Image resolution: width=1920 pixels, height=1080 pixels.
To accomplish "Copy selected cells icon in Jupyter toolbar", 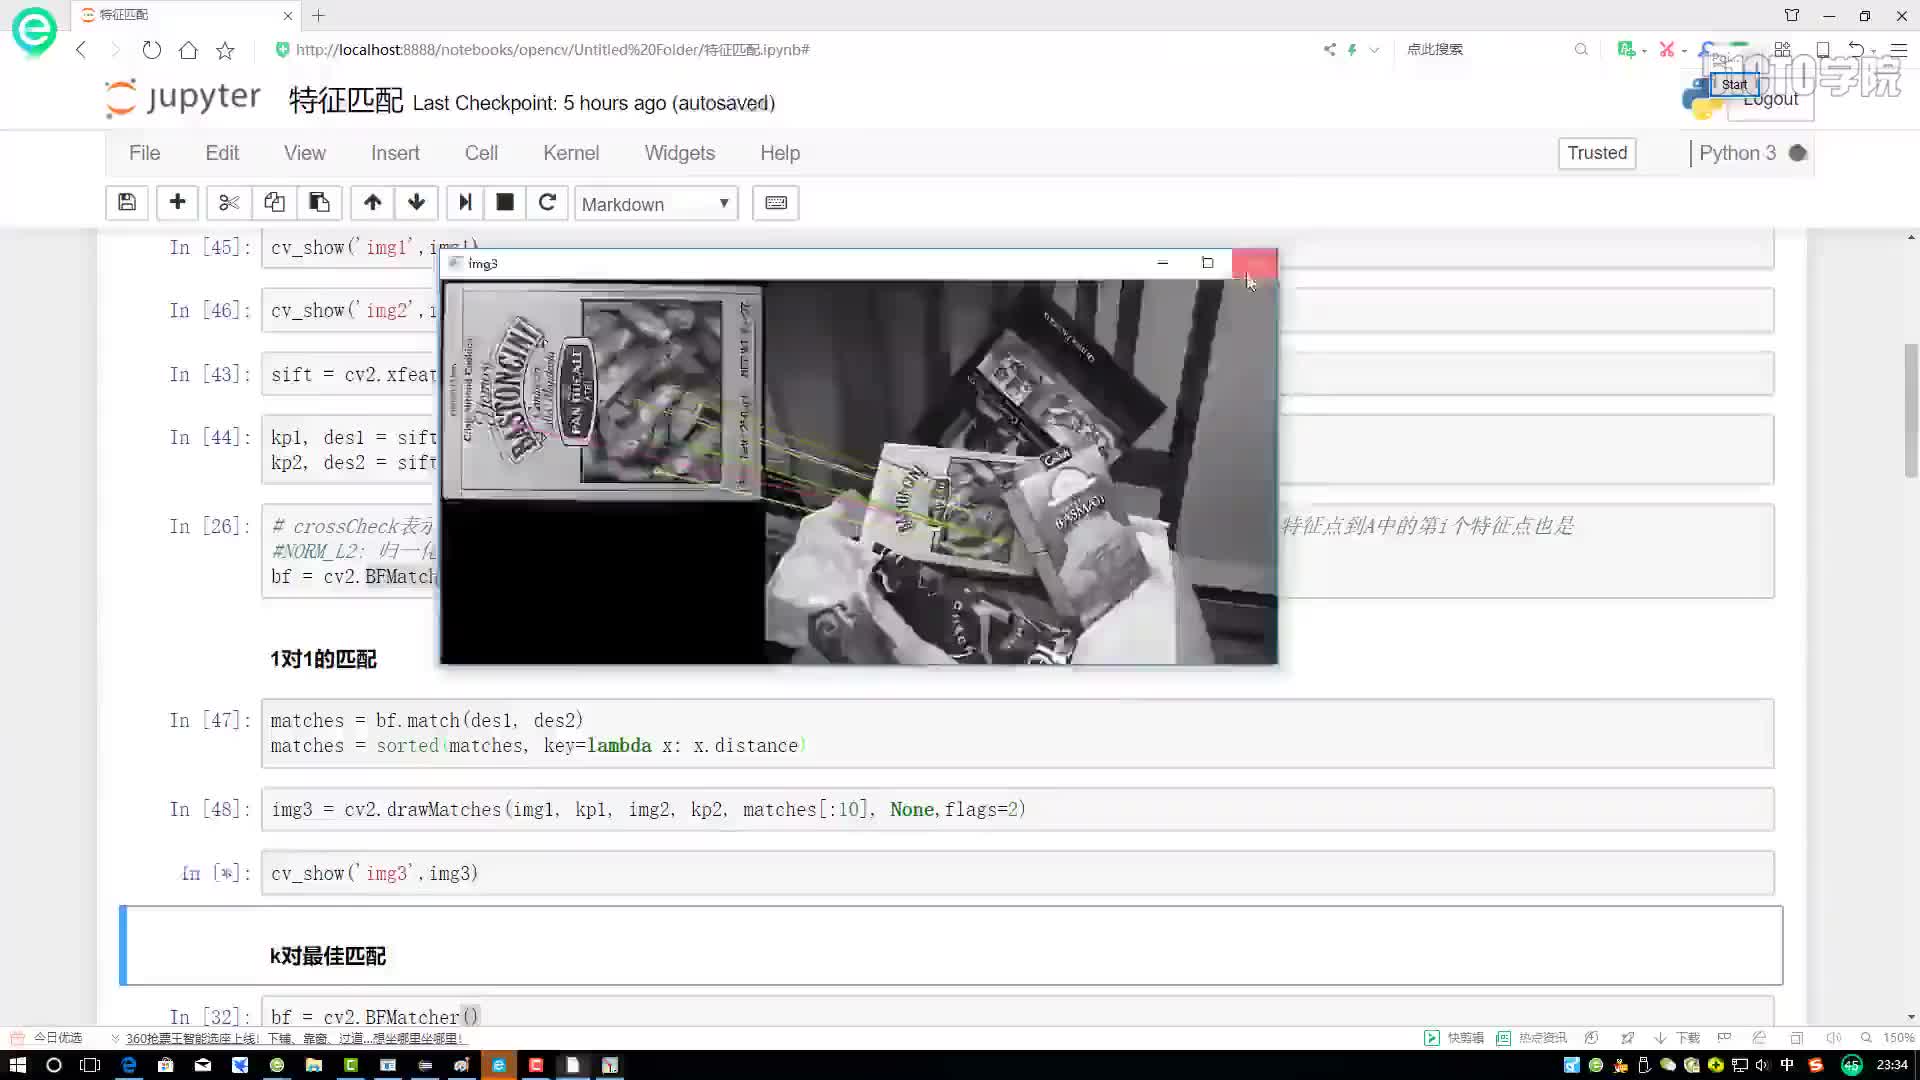I will [x=274, y=203].
